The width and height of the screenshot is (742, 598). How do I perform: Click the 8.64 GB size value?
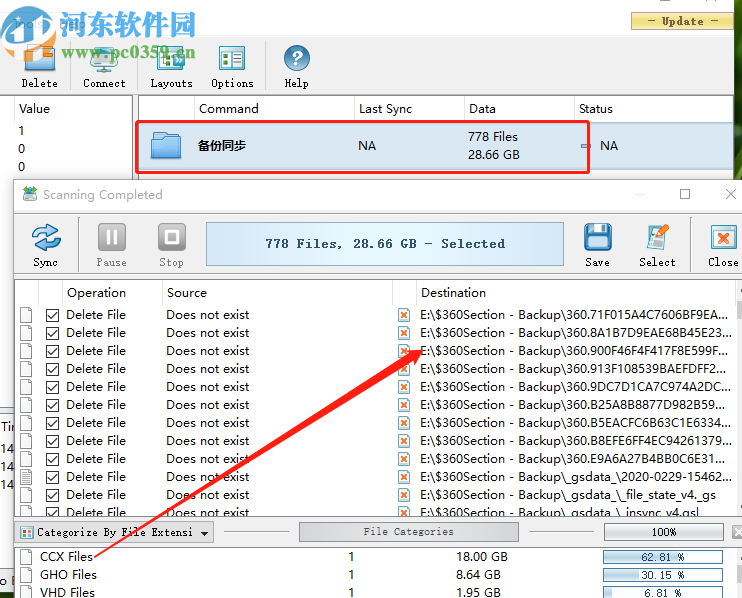click(478, 575)
